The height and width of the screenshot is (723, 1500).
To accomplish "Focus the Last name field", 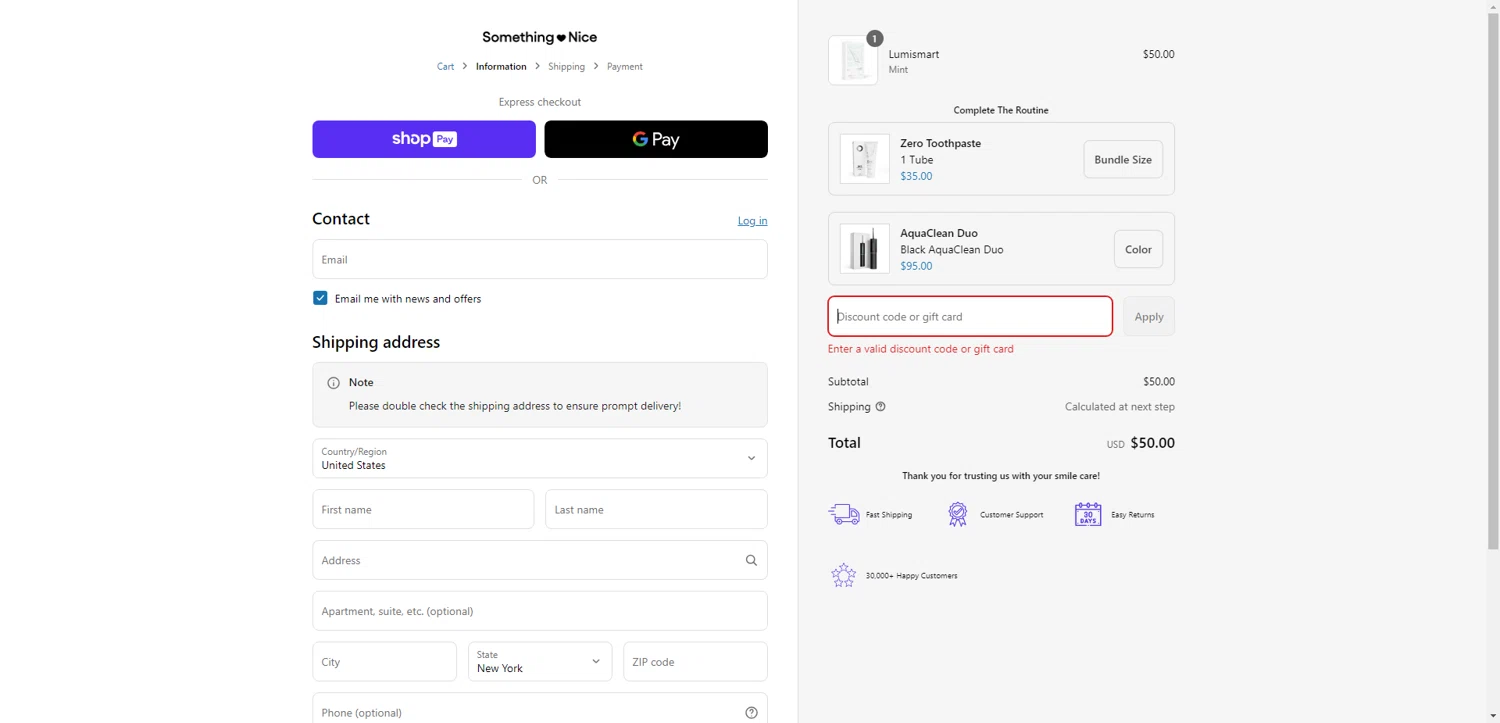I will click(x=656, y=509).
